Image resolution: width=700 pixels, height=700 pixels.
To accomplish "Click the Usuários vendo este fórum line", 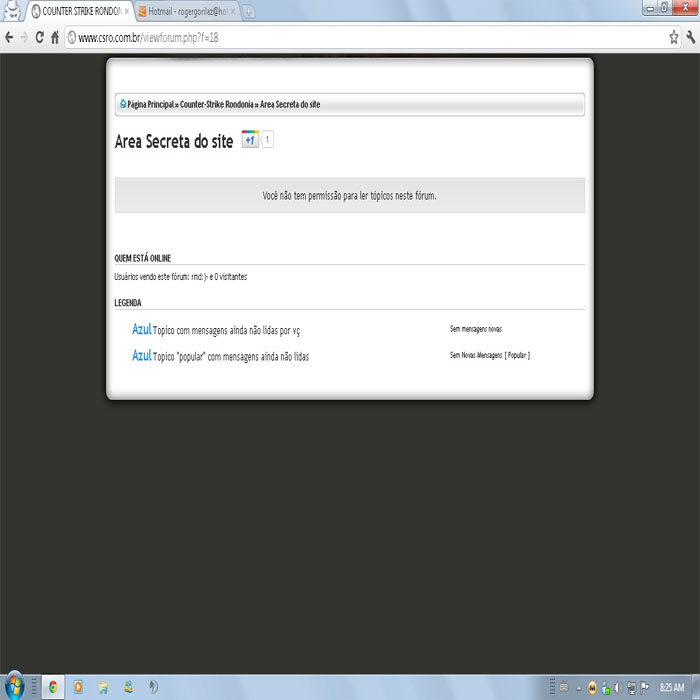I will 180,277.
